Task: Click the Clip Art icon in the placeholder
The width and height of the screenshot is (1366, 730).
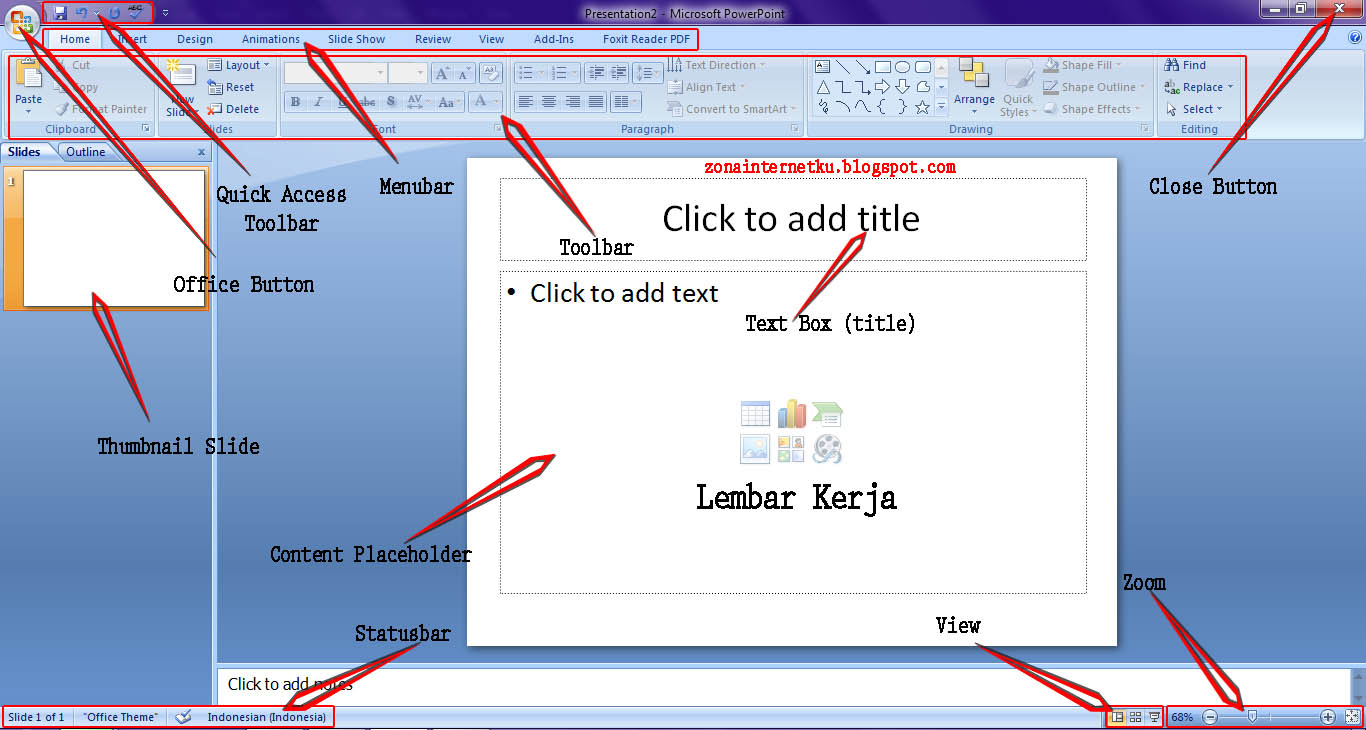Action: tap(792, 449)
